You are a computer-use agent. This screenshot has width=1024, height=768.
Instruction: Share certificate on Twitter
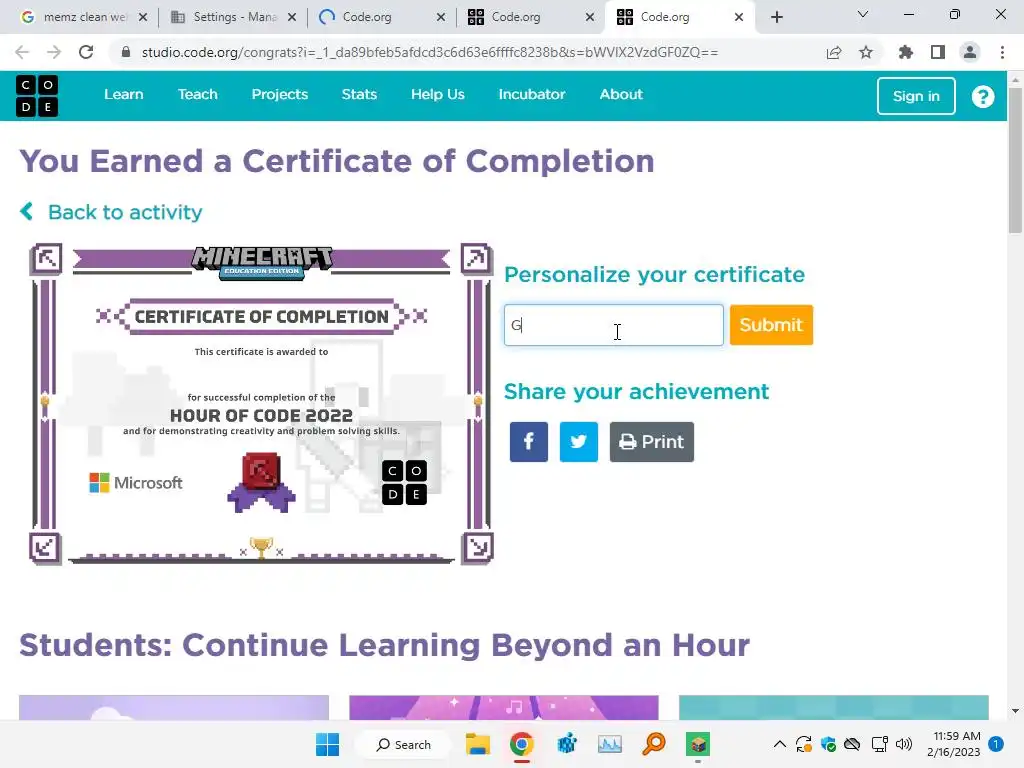tap(579, 442)
